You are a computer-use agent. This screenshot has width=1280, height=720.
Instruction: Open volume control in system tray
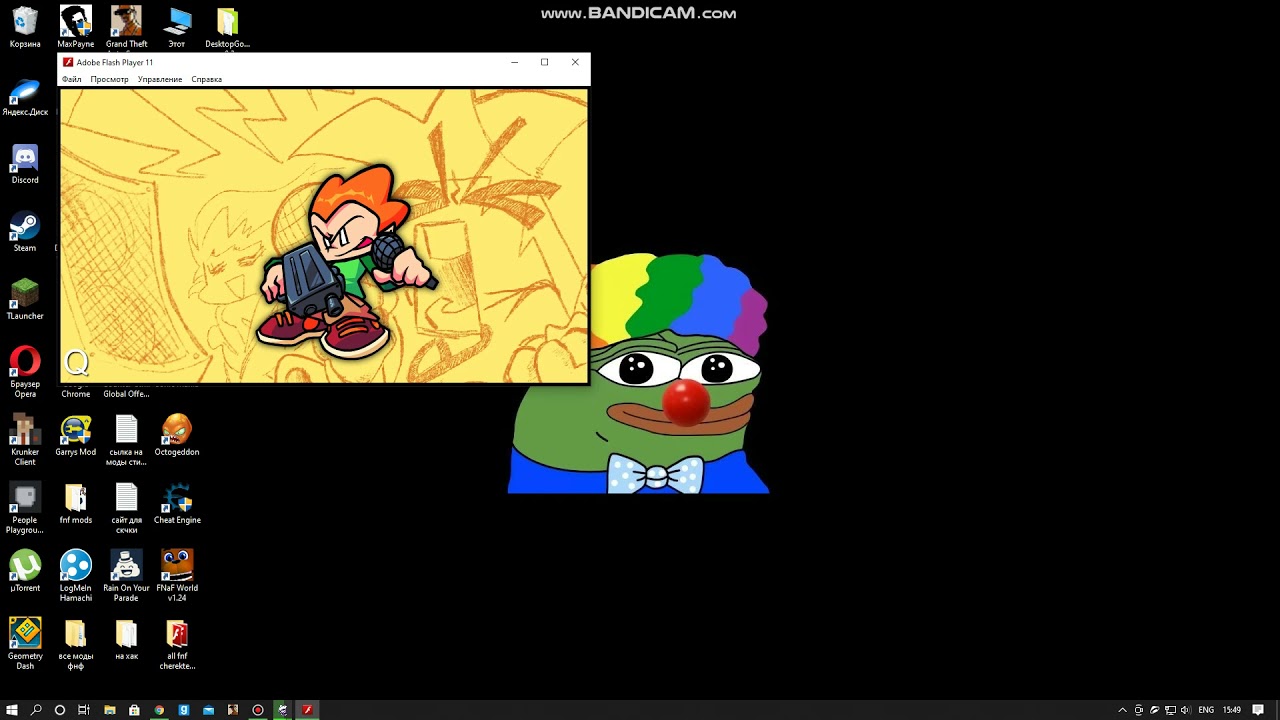(1186, 710)
